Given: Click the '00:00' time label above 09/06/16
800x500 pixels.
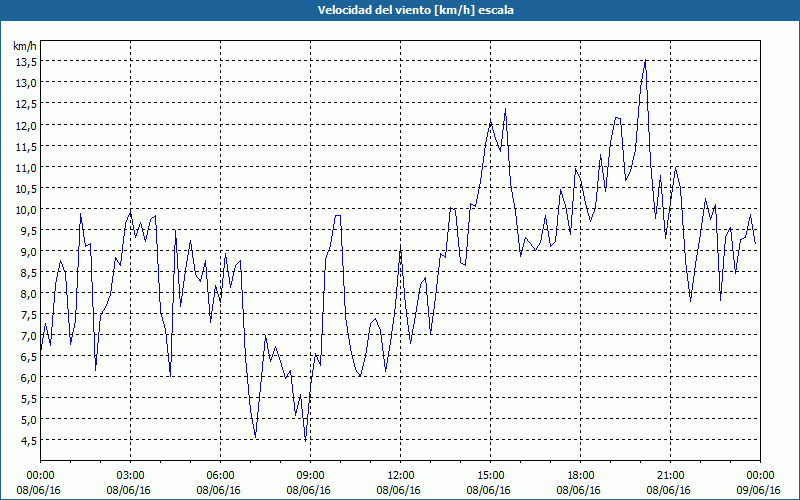Looking at the screenshot, I should (x=760, y=477).
